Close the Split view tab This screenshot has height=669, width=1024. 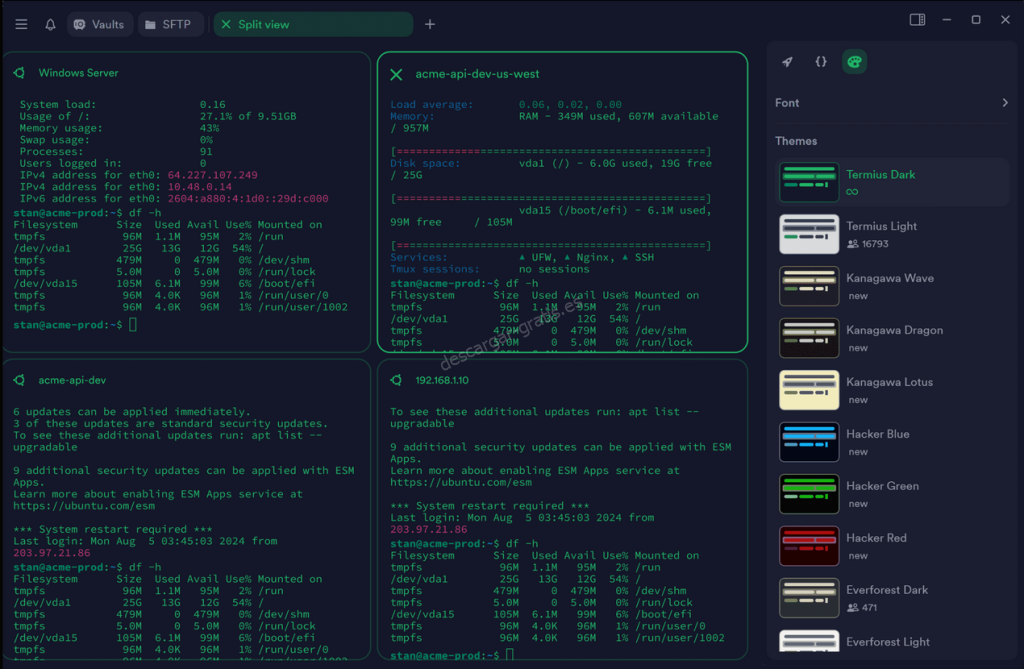[224, 25]
